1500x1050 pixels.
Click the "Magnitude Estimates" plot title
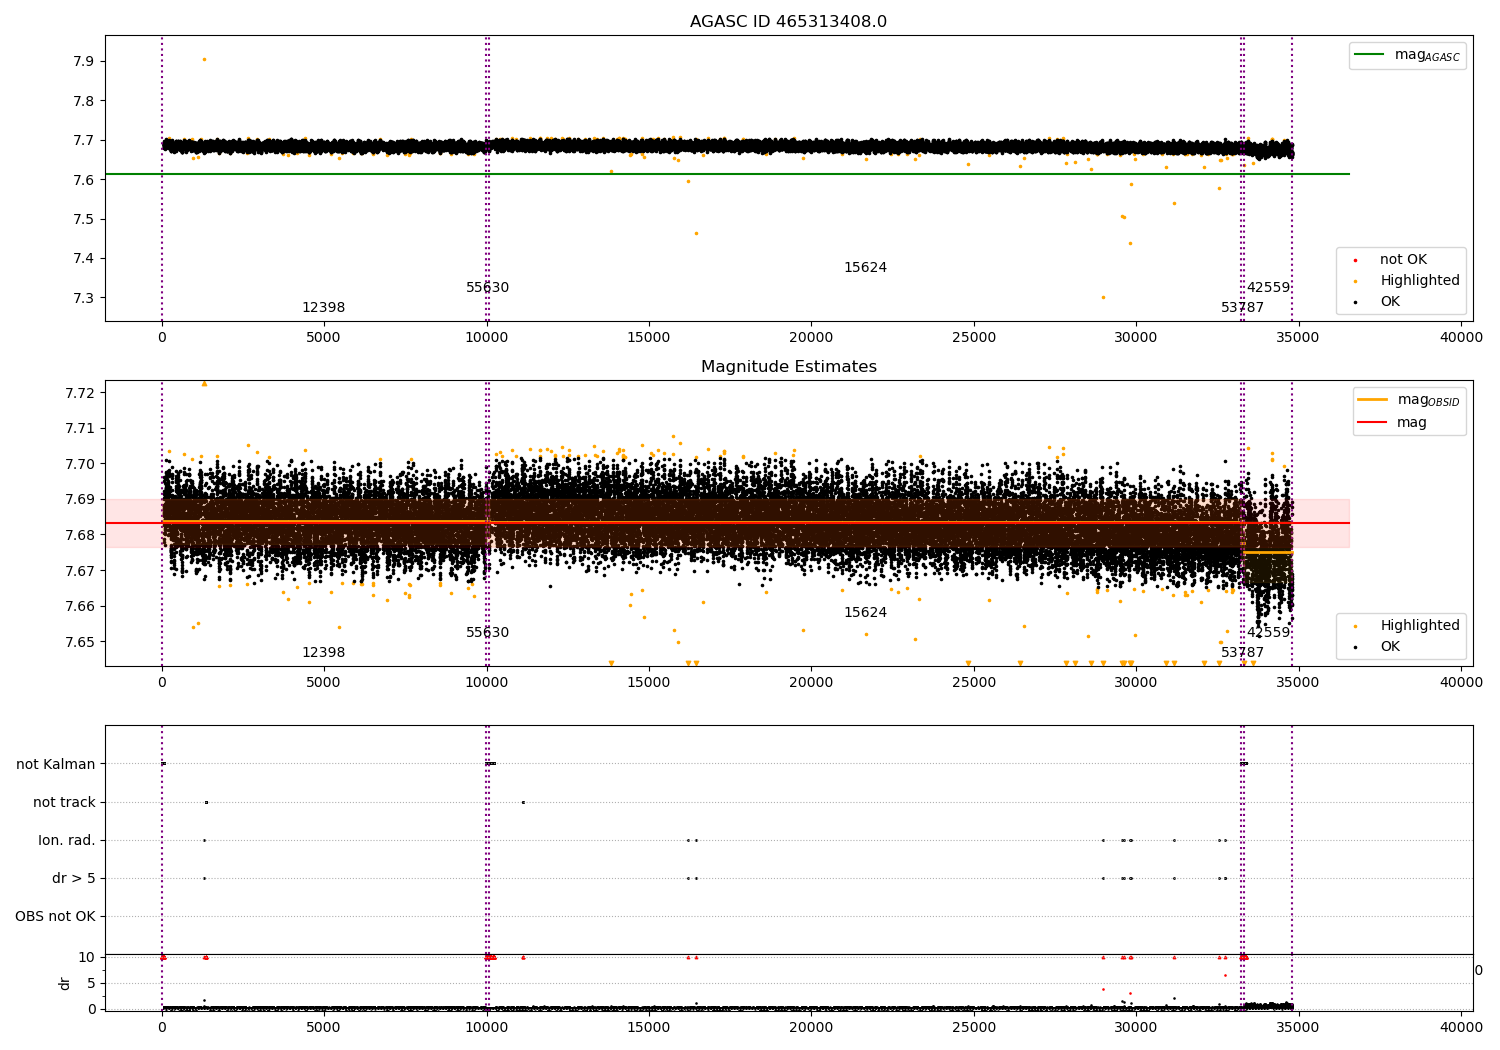click(x=788, y=367)
